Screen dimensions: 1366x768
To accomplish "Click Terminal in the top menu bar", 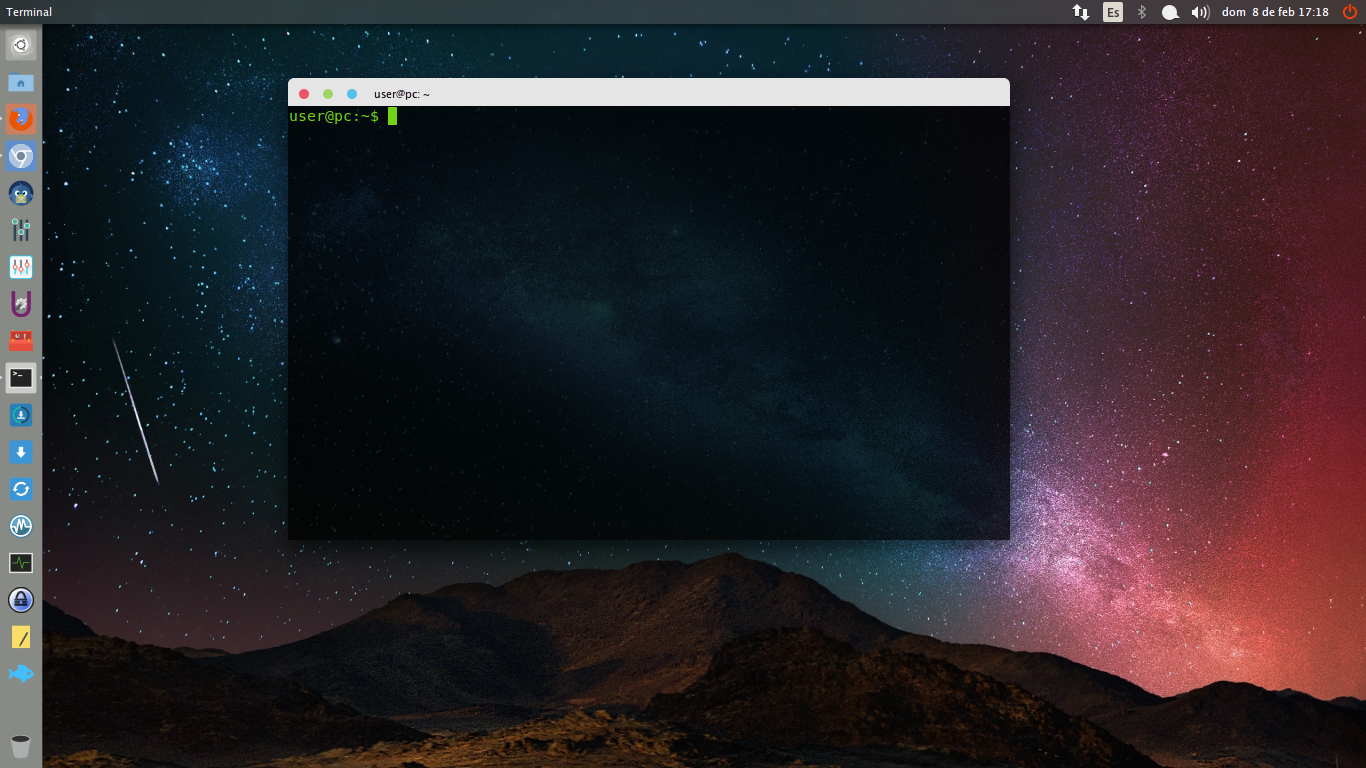I will pos(28,11).
